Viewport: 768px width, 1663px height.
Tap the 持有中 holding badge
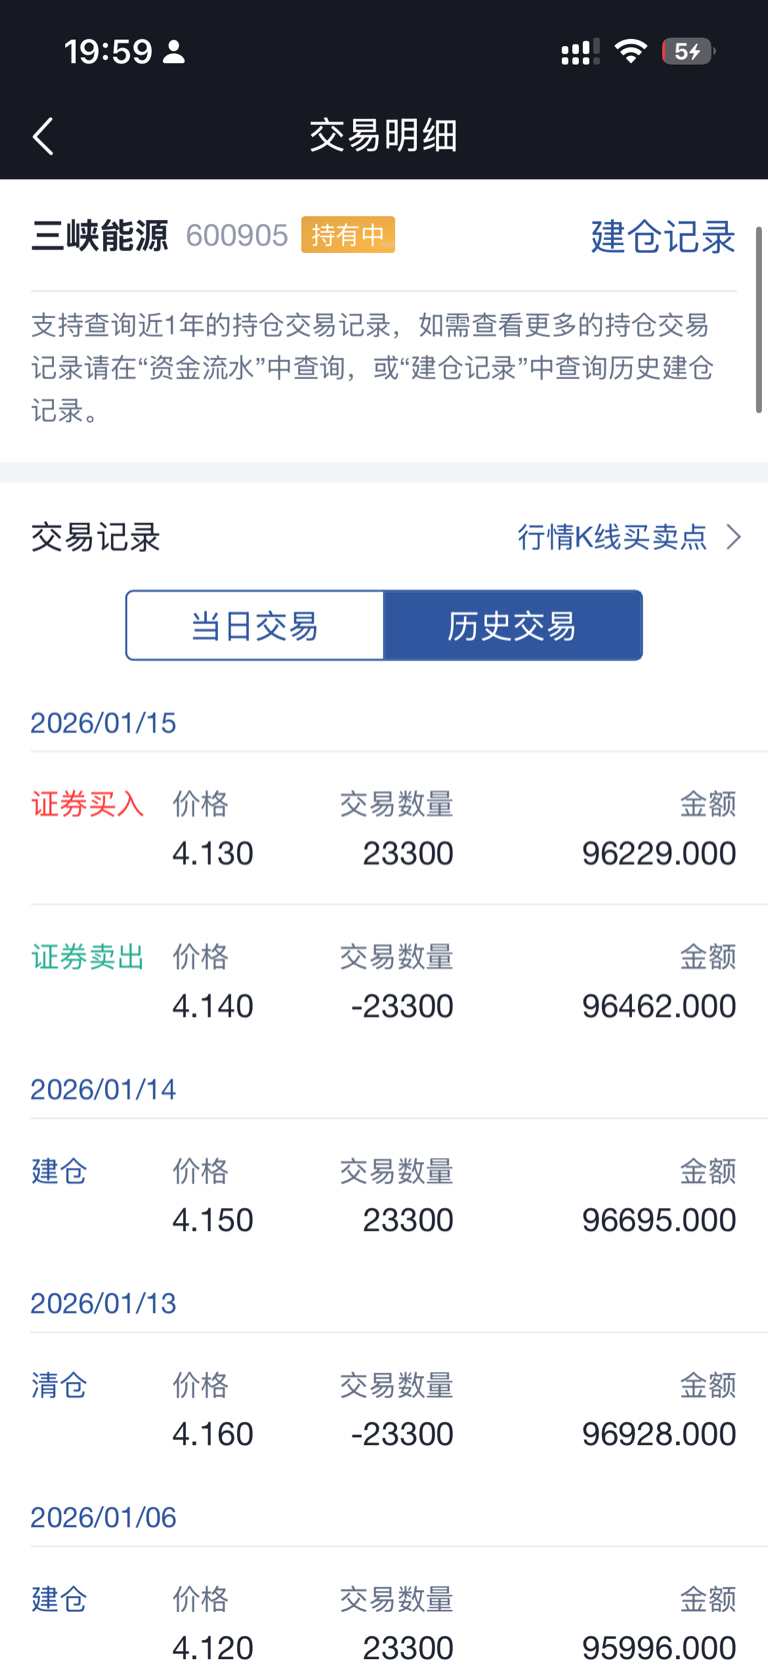pos(348,235)
